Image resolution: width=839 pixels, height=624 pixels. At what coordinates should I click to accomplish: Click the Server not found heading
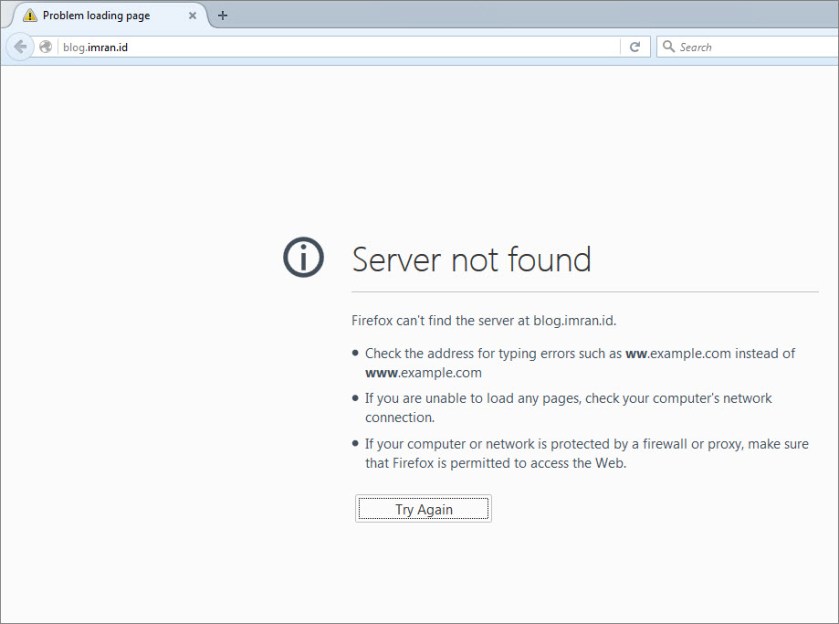[x=471, y=260]
